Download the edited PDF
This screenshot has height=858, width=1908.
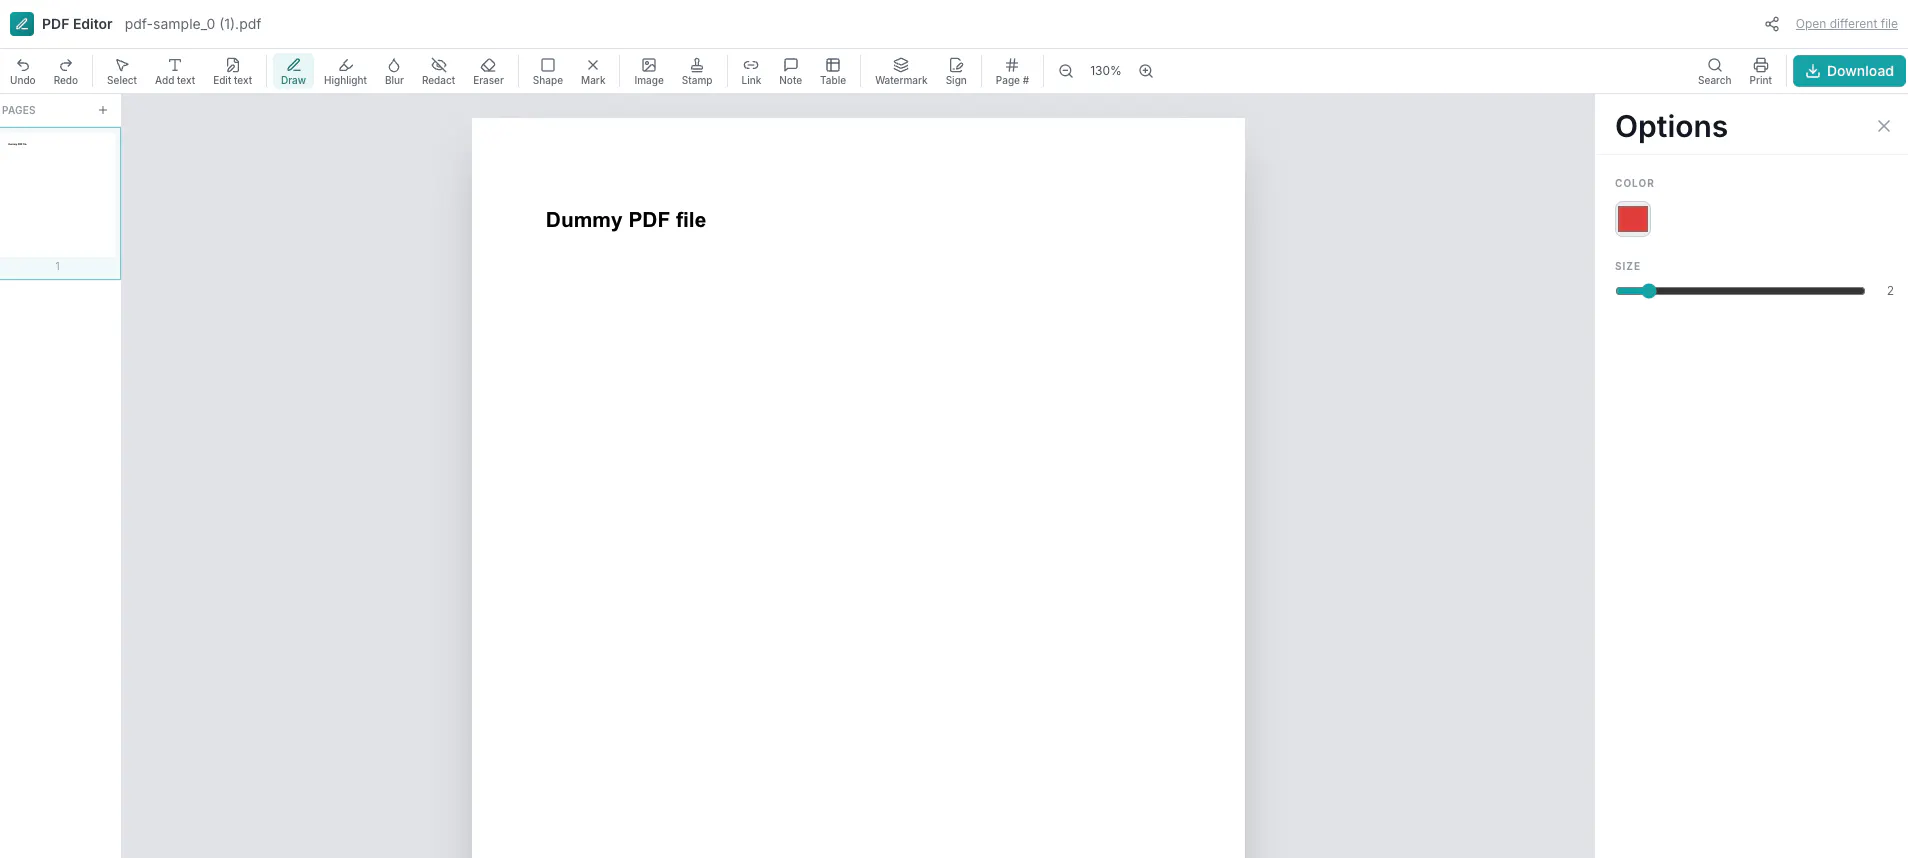point(1849,71)
